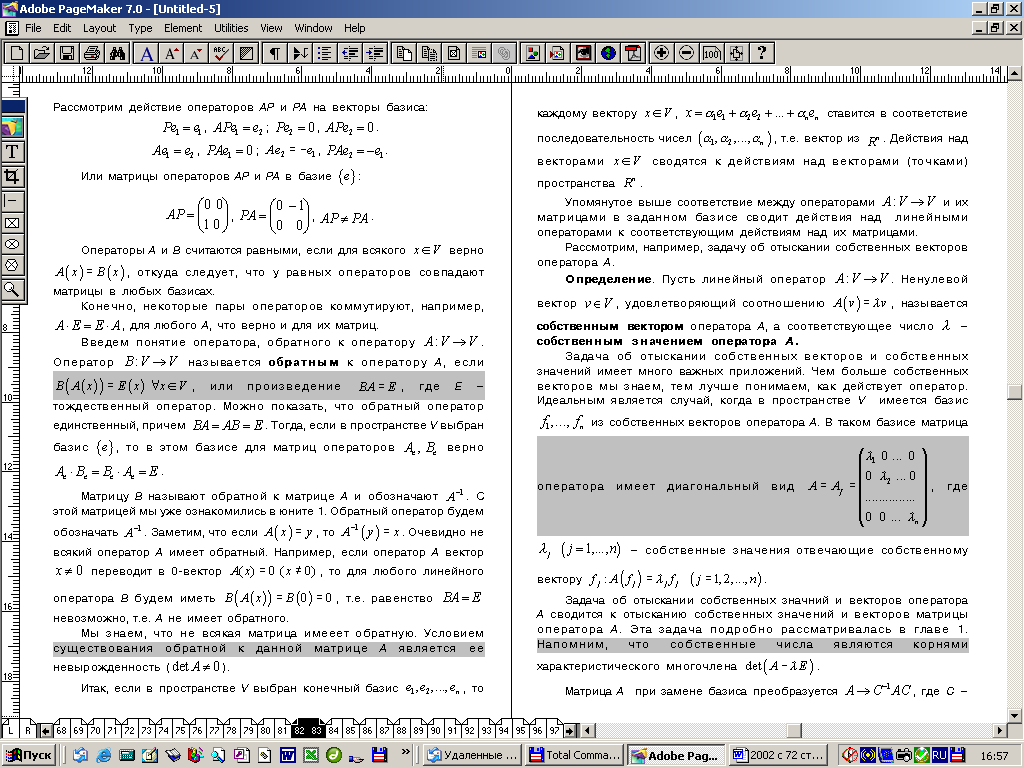Select the Rectangle Frame tool in toolbox
This screenshot has height=768, width=1024.
point(12,223)
